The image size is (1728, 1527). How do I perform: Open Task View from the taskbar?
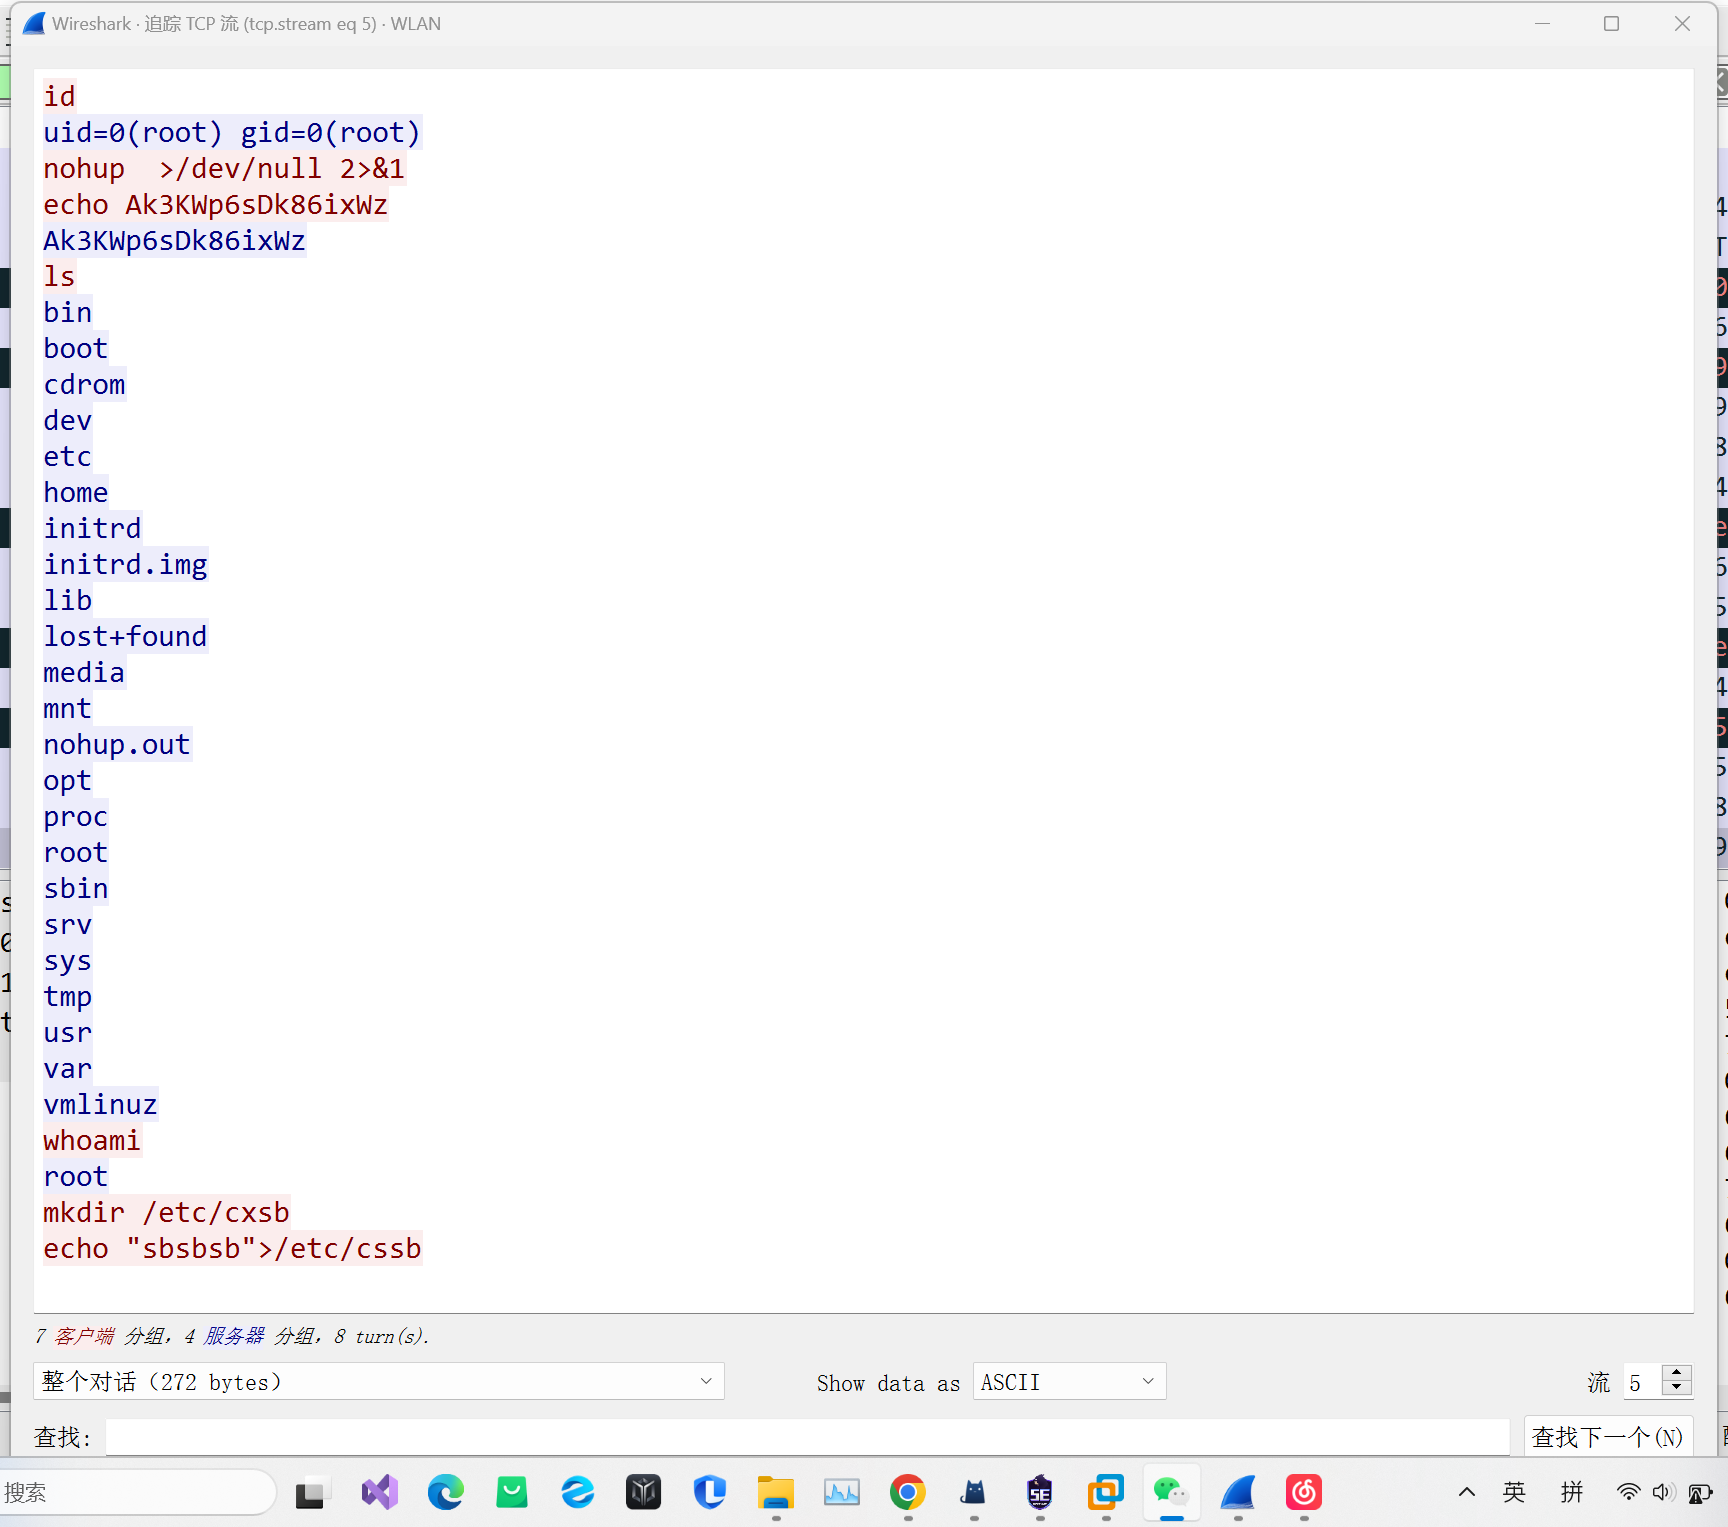point(310,1493)
